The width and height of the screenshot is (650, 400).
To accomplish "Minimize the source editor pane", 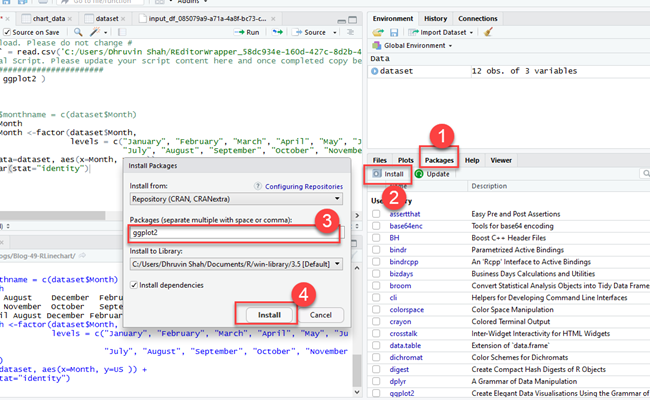I will click(x=341, y=20).
